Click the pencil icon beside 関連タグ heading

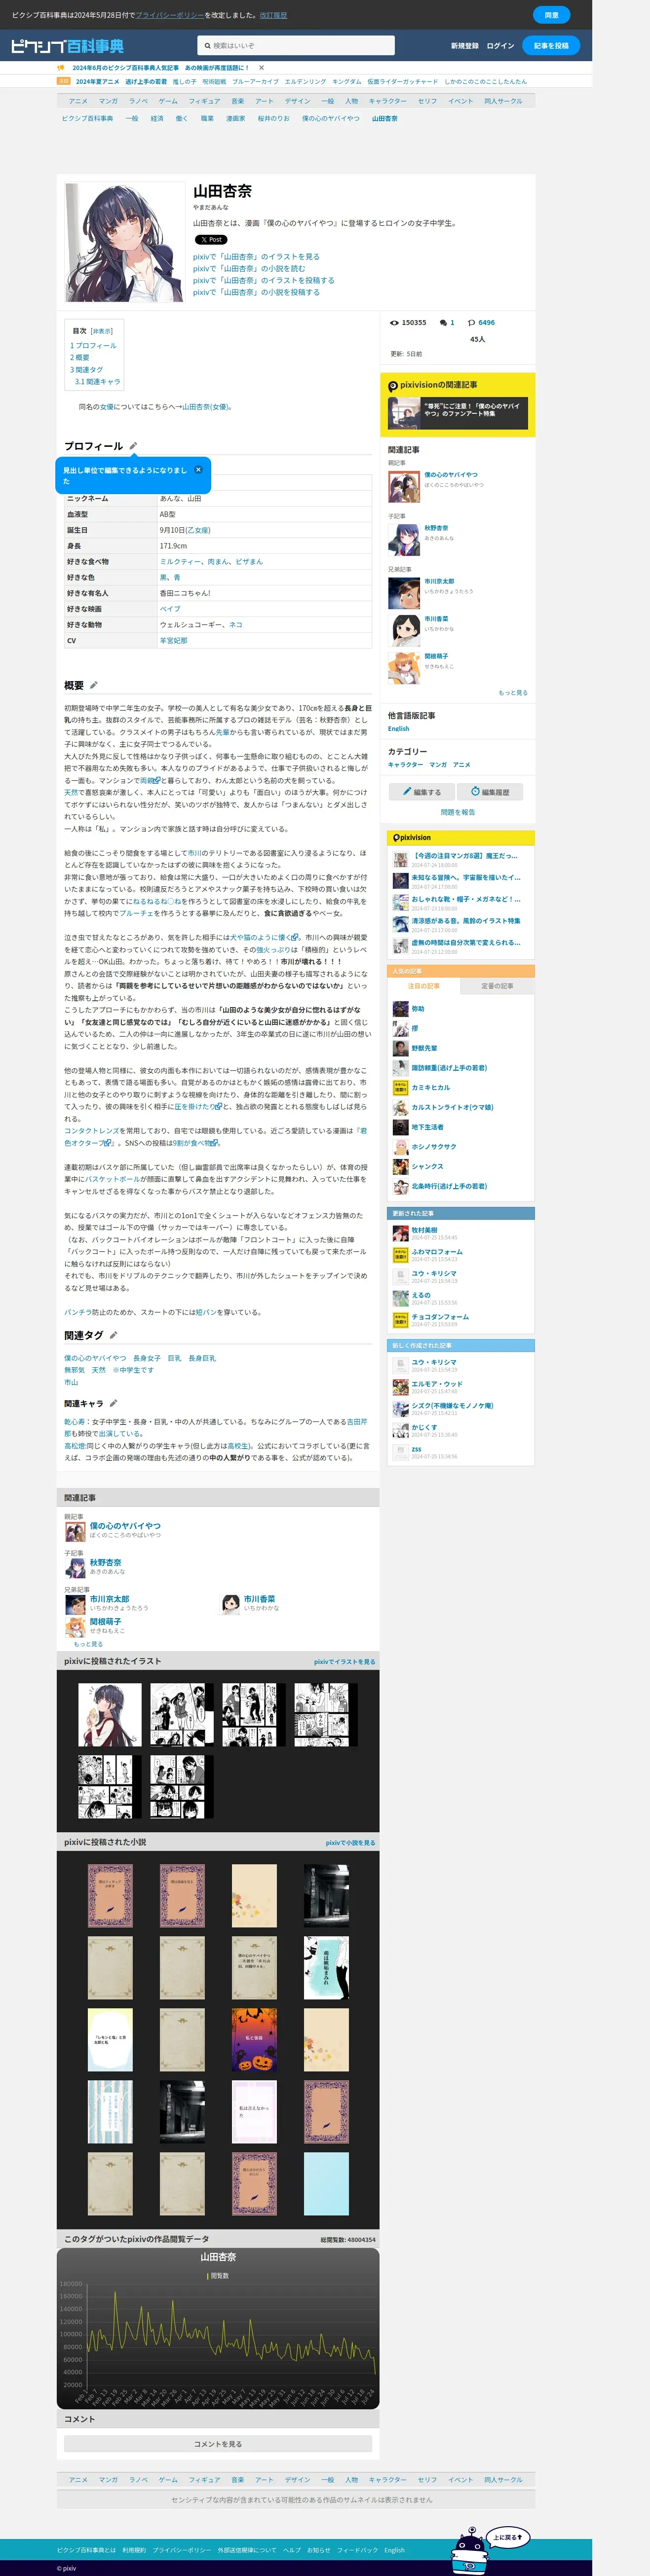tap(113, 1335)
